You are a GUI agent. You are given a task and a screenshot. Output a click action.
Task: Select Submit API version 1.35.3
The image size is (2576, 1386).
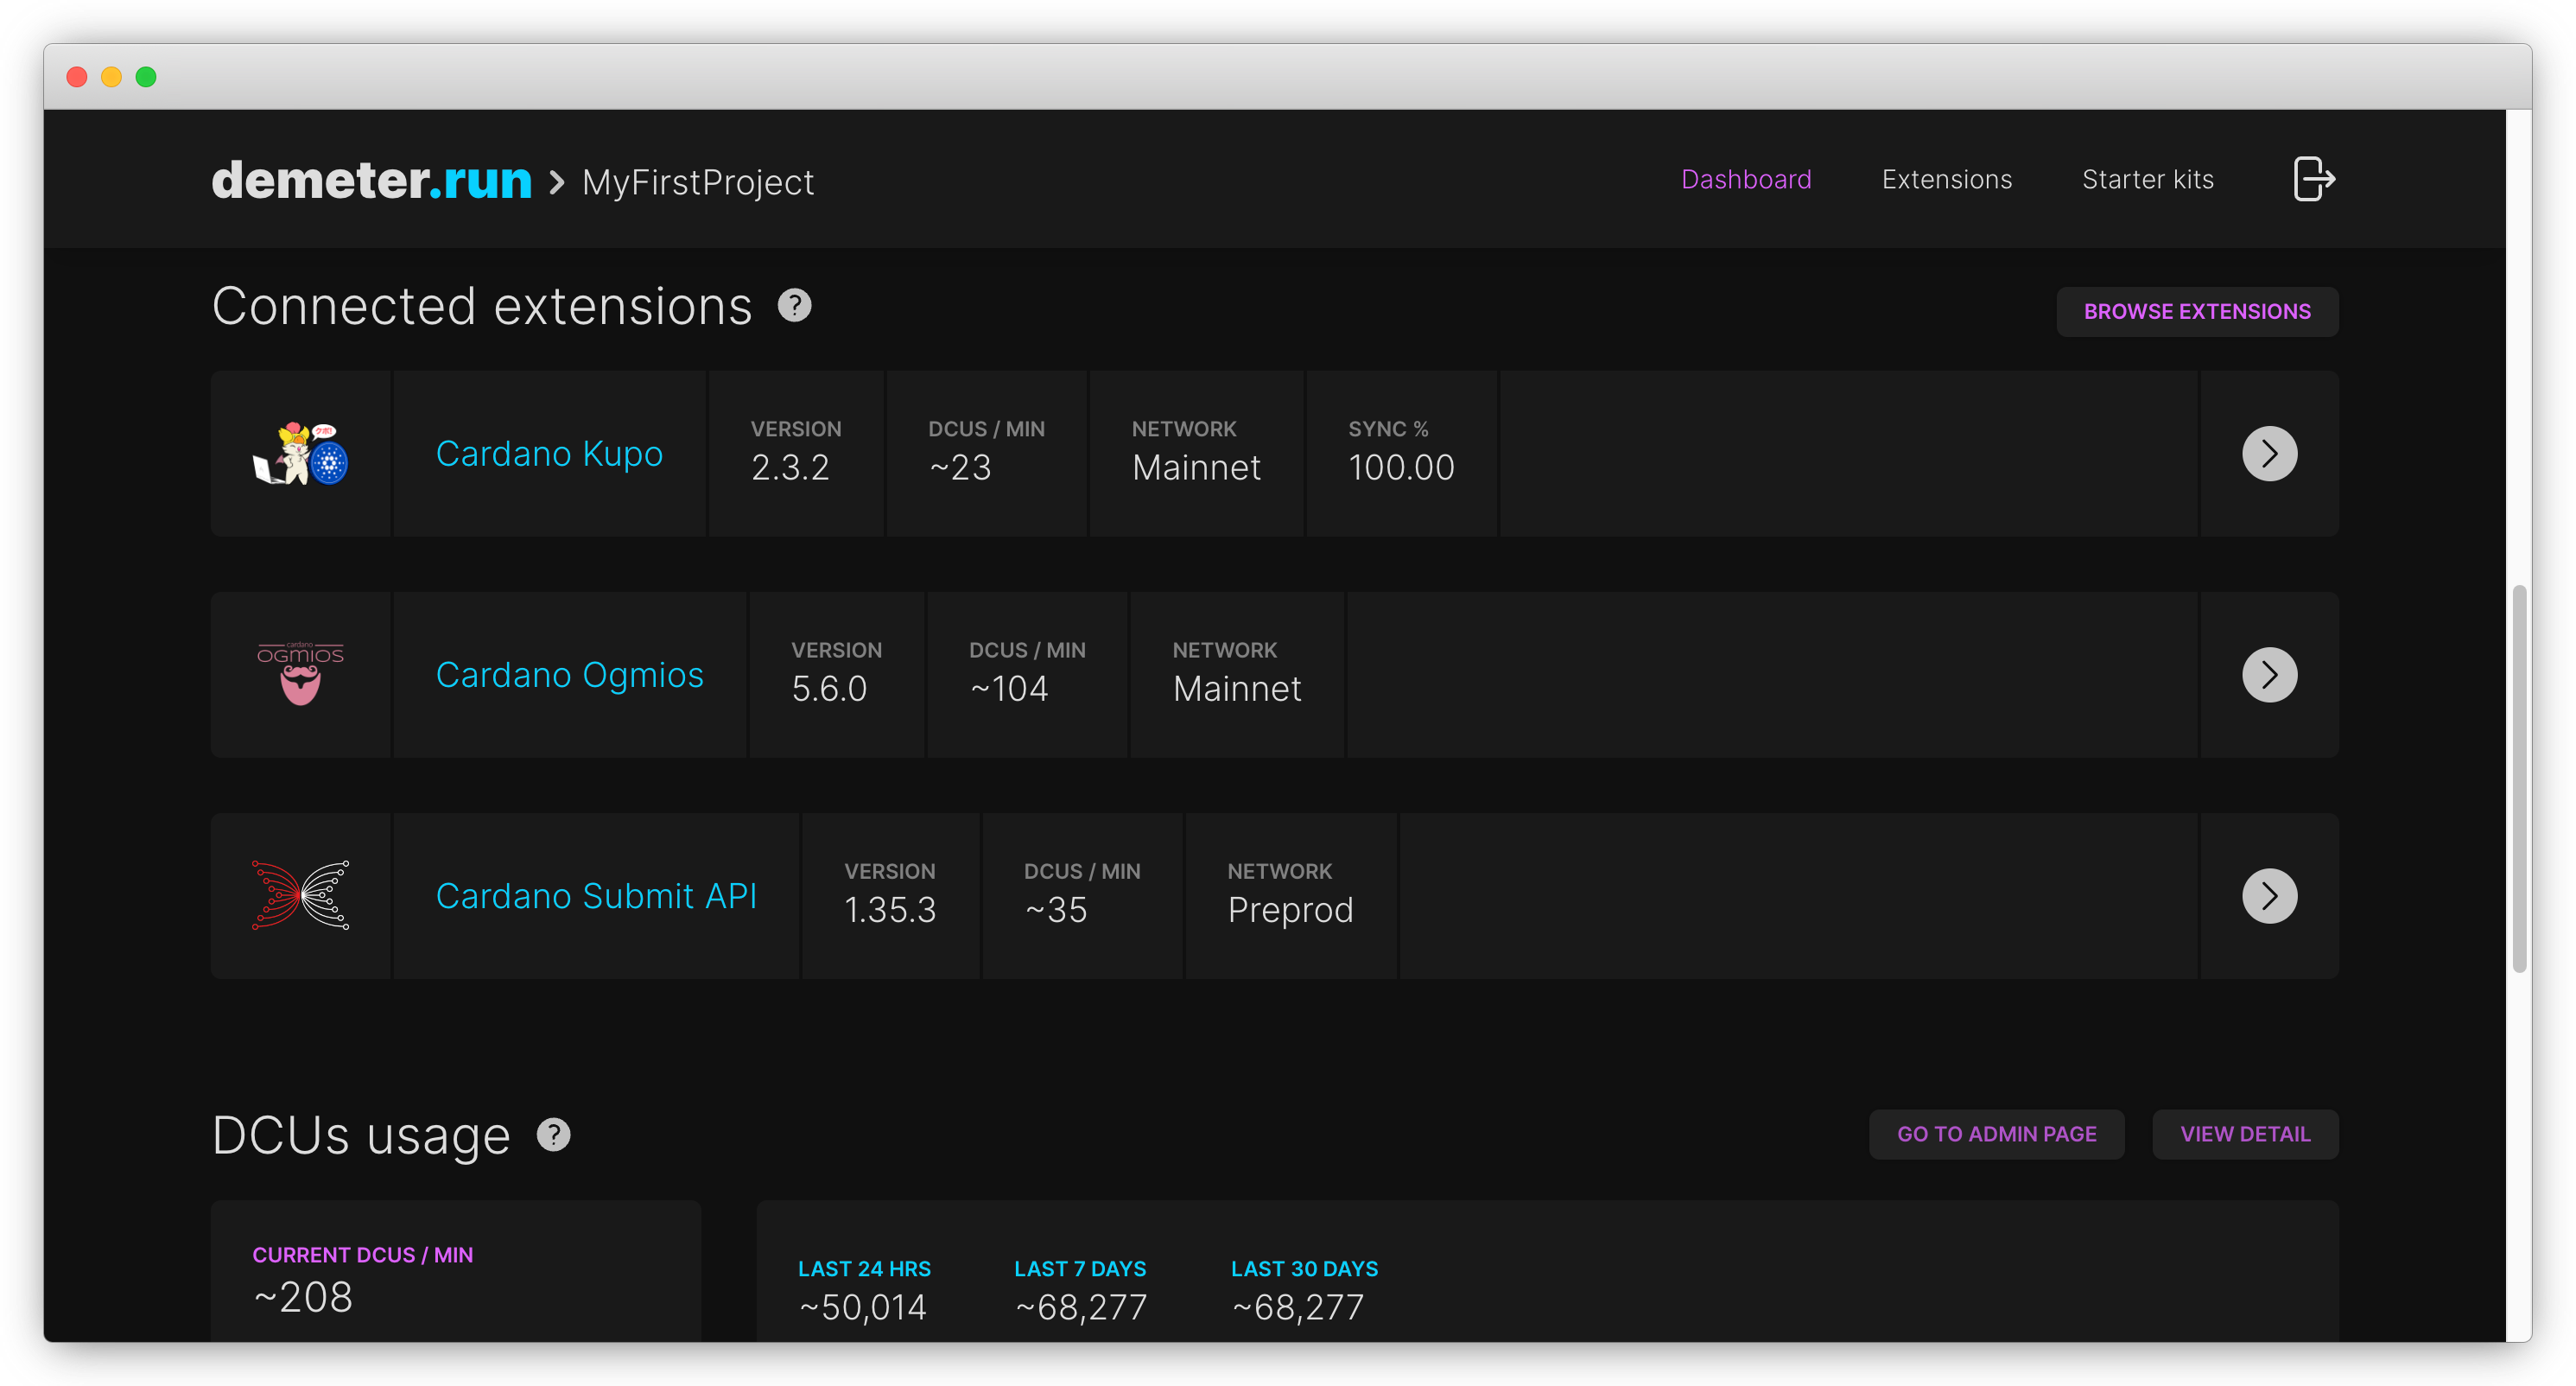[x=890, y=910]
